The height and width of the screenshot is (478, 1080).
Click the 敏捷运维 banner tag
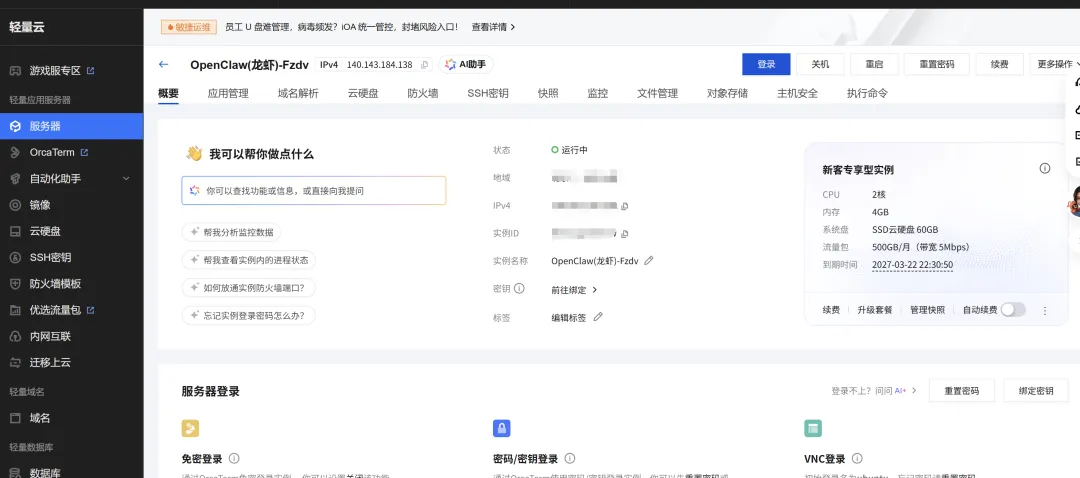[x=189, y=27]
